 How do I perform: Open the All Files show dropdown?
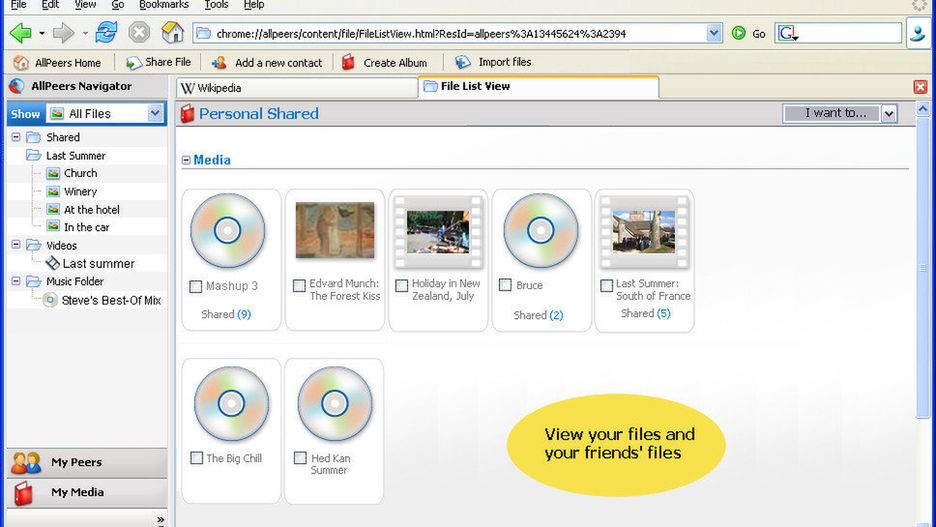(155, 113)
